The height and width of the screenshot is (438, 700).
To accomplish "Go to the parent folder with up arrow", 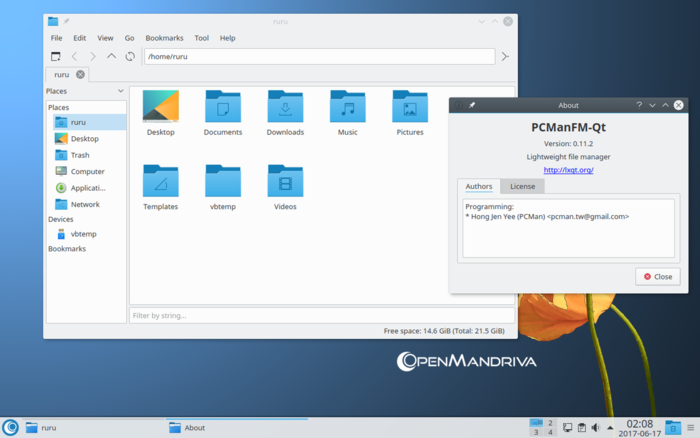I will [x=111, y=56].
